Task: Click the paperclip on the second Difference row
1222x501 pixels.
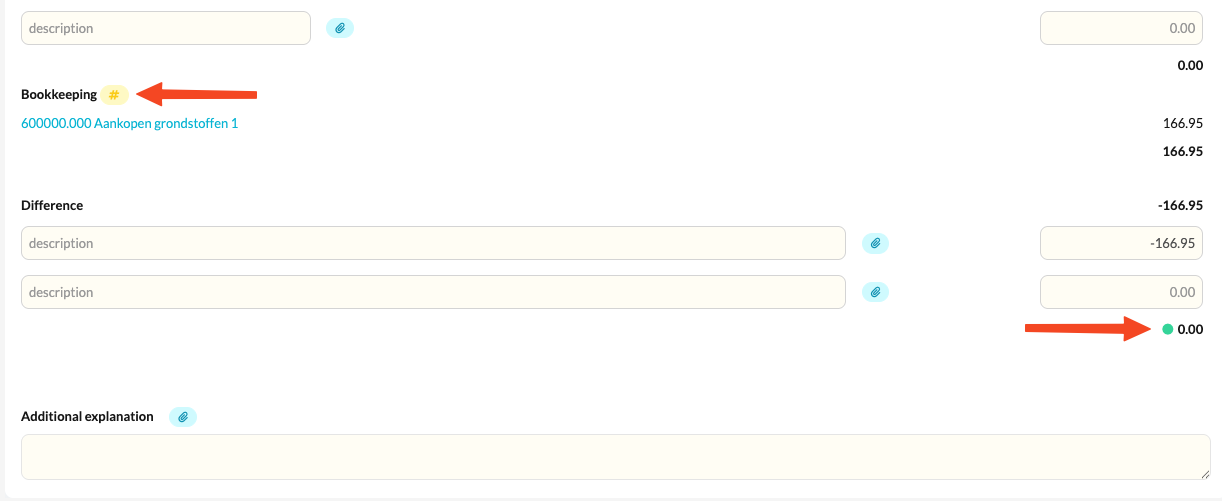Action: (875, 292)
